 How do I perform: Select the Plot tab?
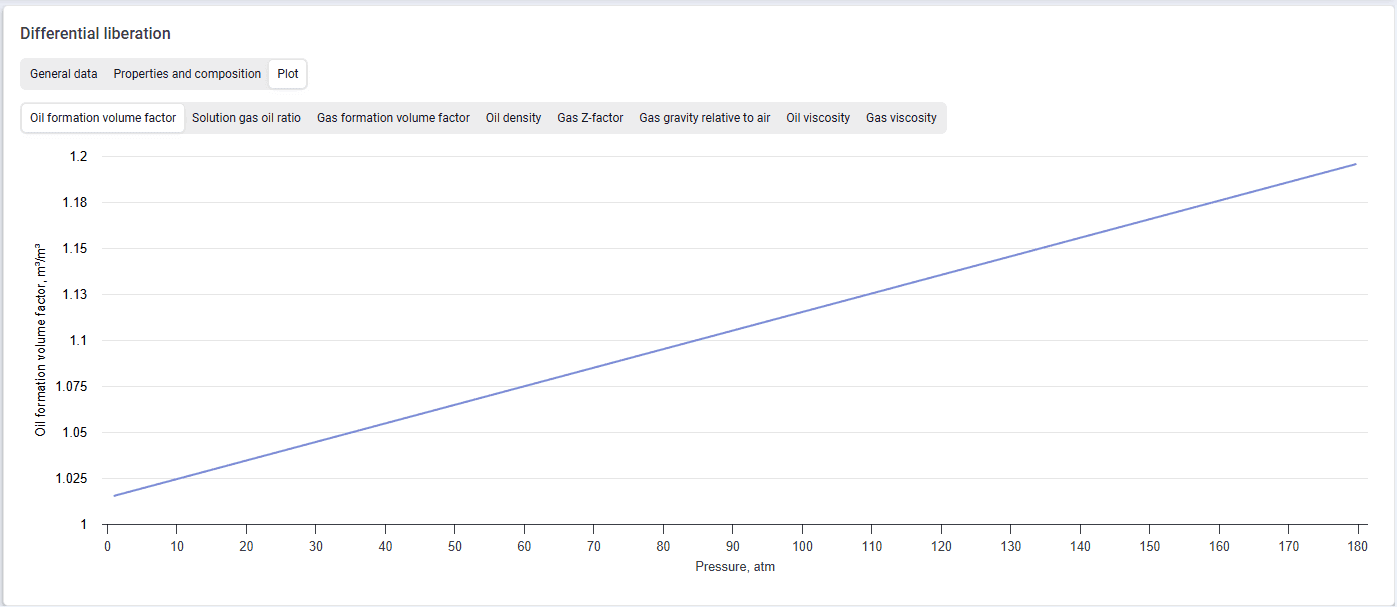(288, 74)
